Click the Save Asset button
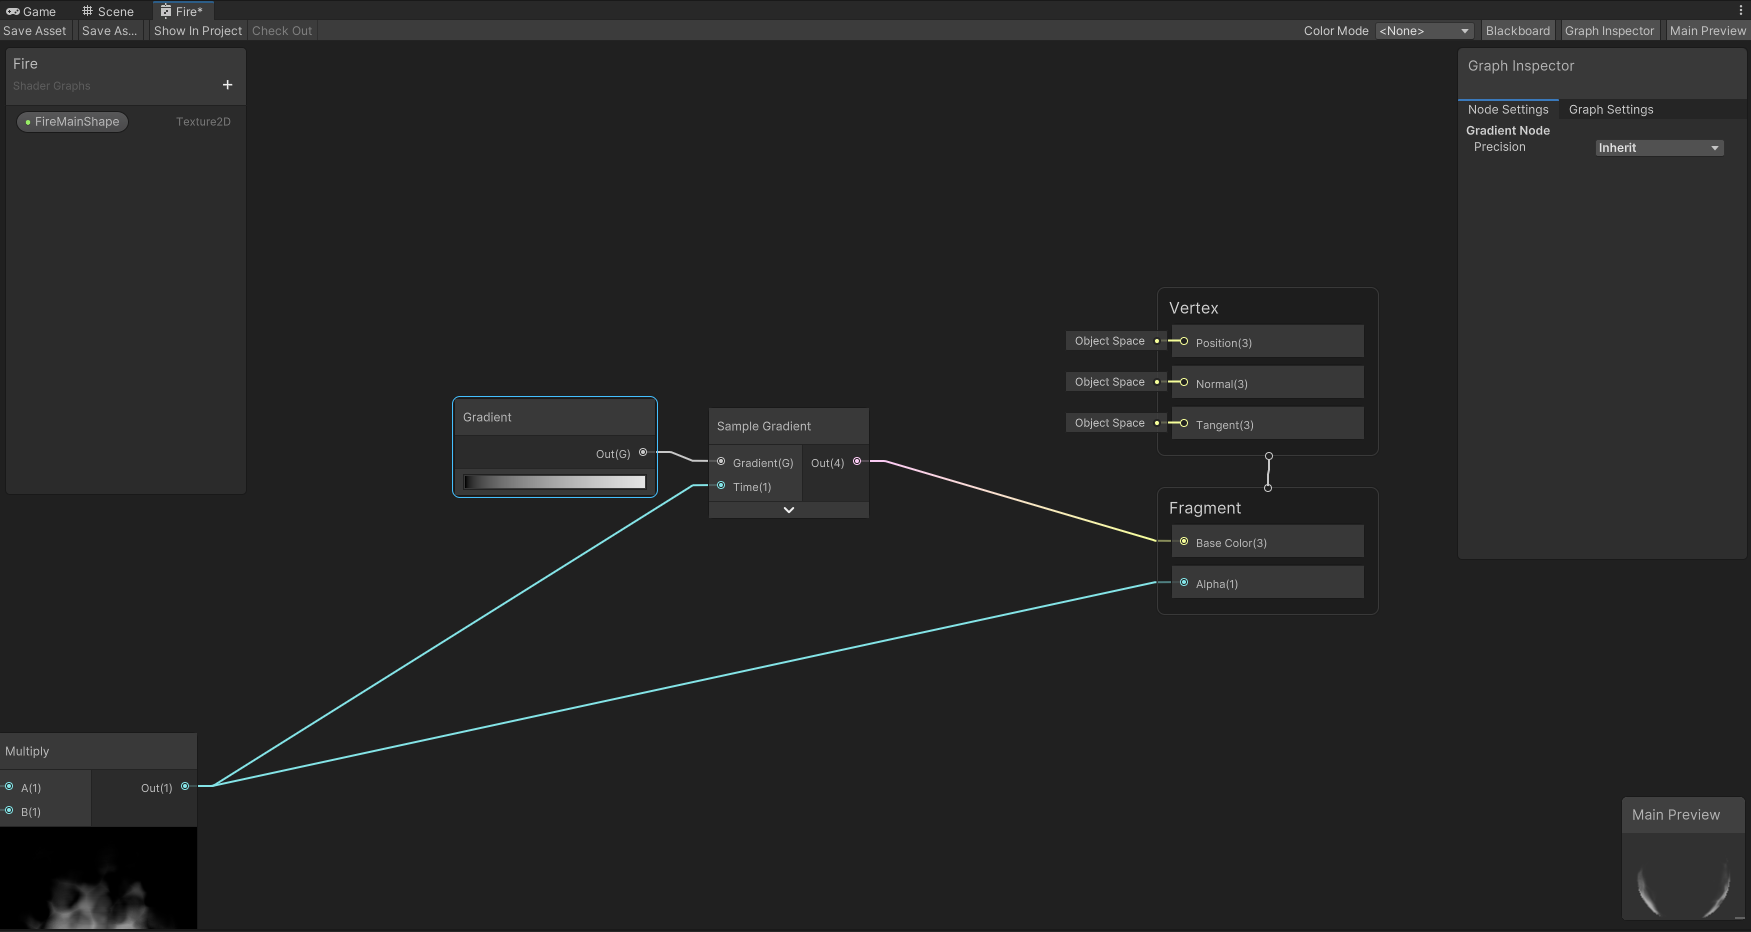1751x932 pixels. 35,31
